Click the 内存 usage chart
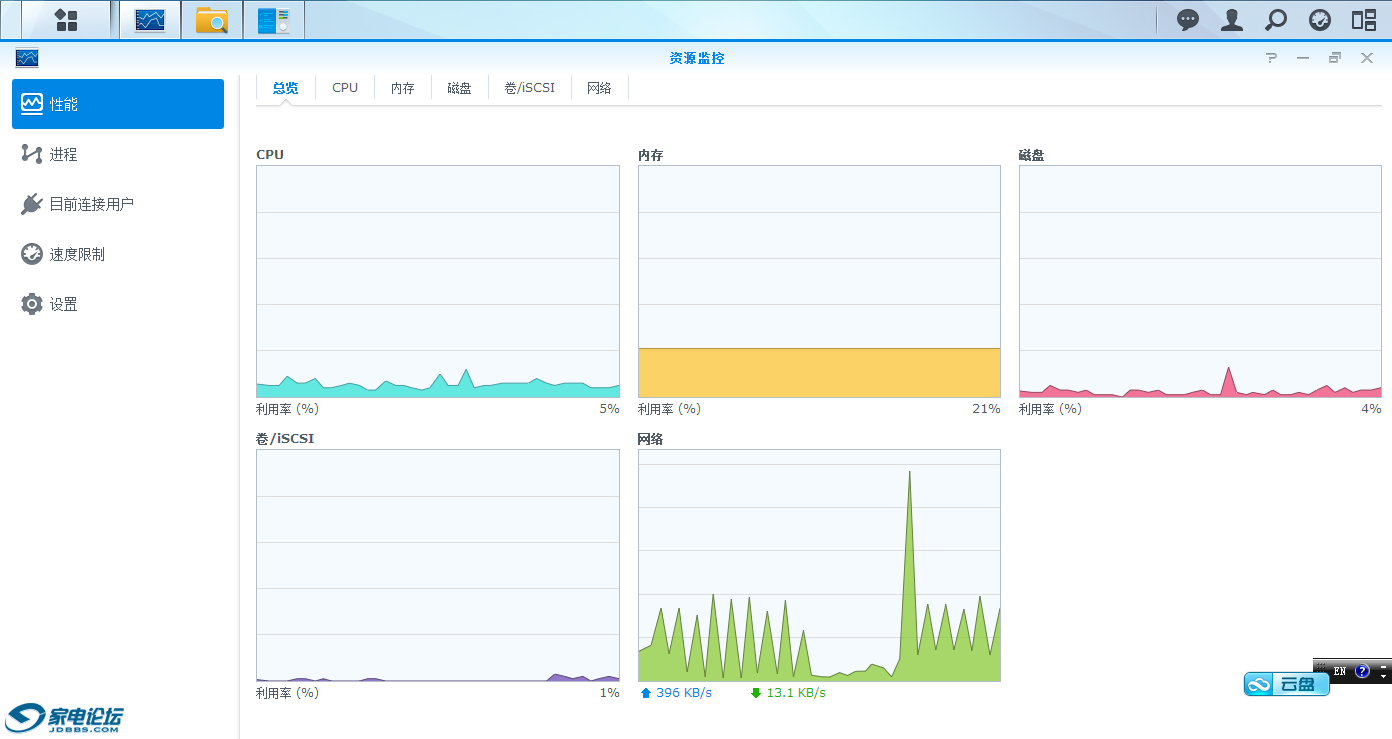1392x739 pixels. pos(819,281)
